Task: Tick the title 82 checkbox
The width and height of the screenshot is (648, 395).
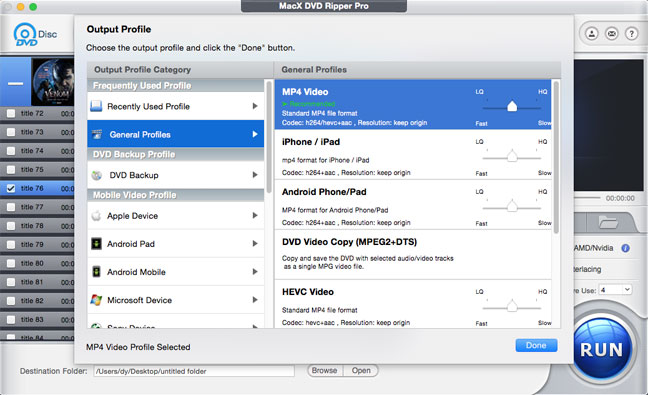Action: point(11,301)
